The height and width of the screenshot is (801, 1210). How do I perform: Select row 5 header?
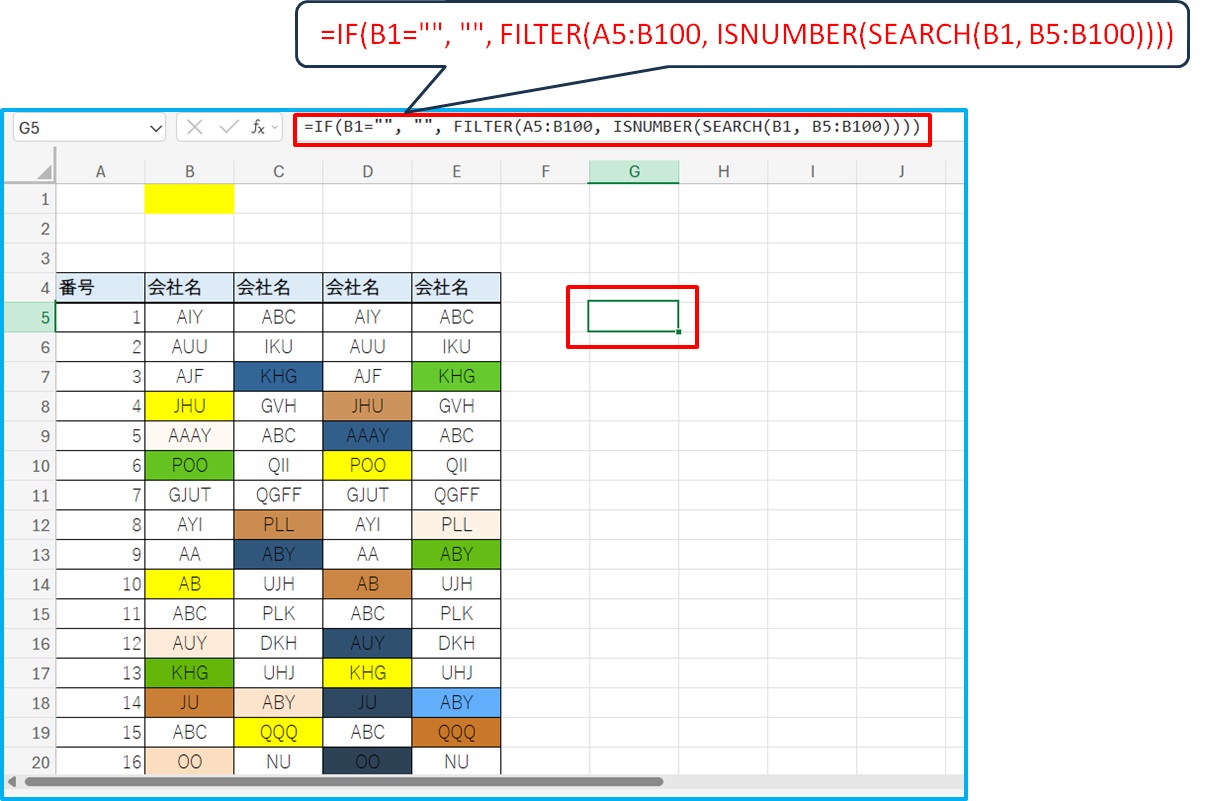pos(31,317)
